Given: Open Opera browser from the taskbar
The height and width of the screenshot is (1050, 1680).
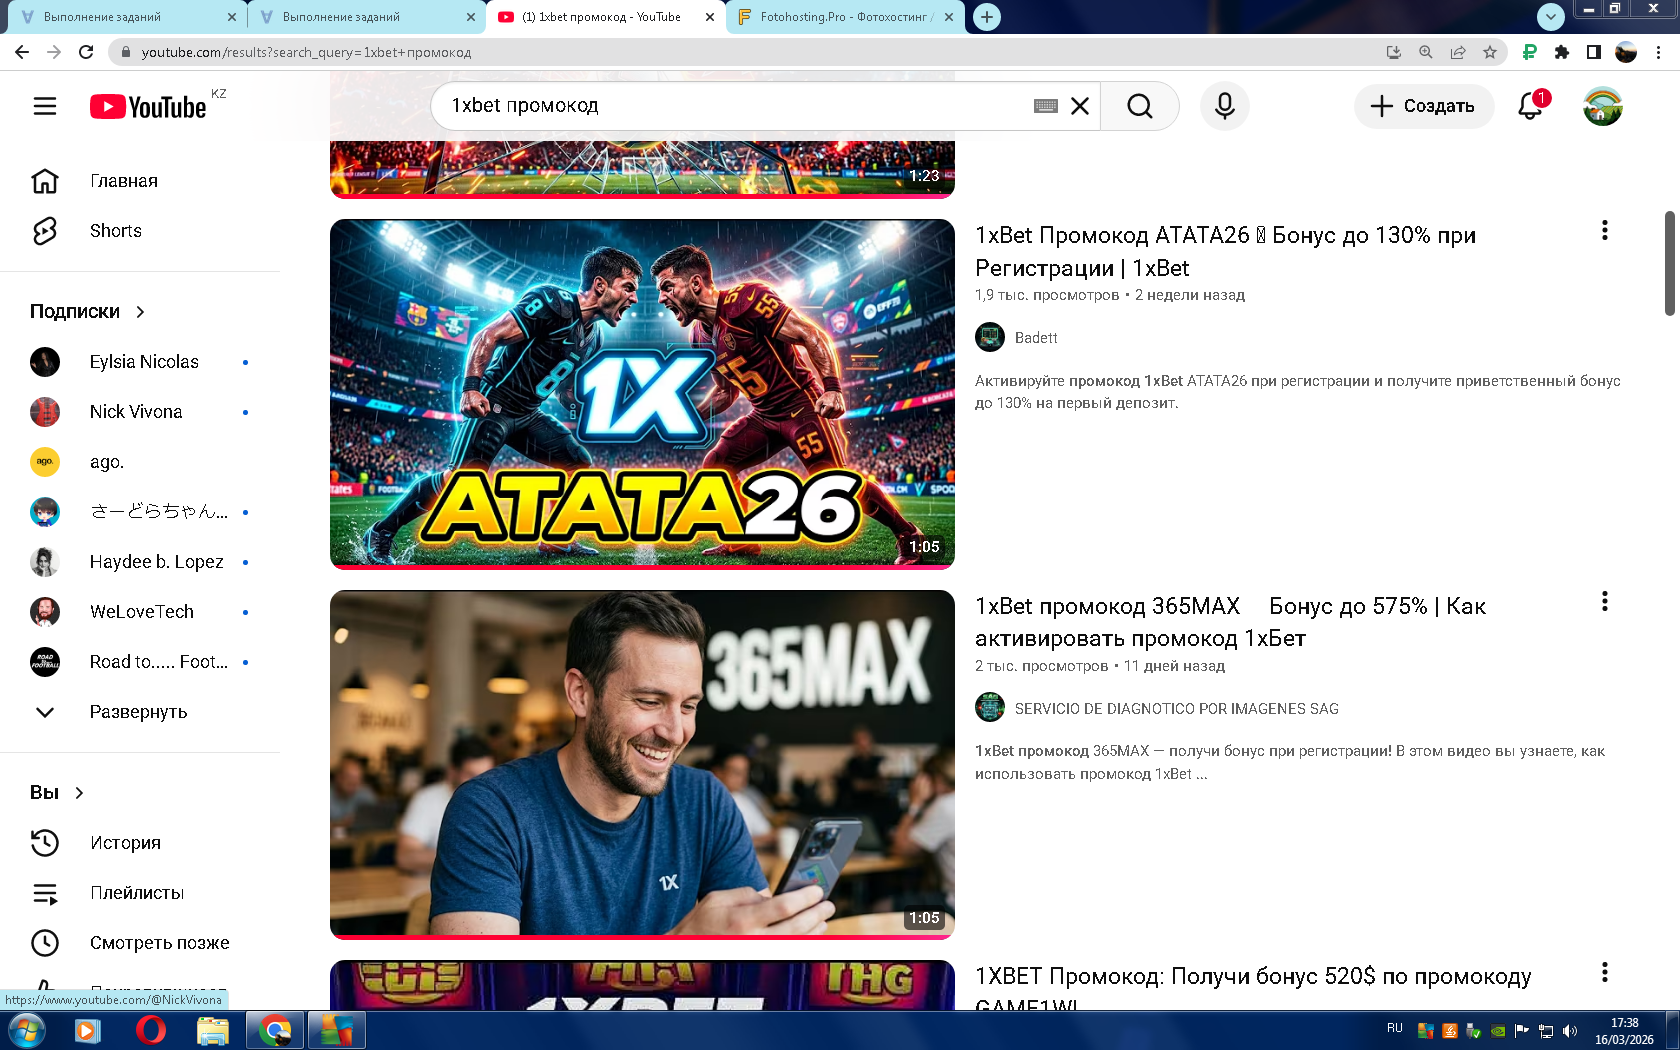Looking at the screenshot, I should tap(151, 1030).
